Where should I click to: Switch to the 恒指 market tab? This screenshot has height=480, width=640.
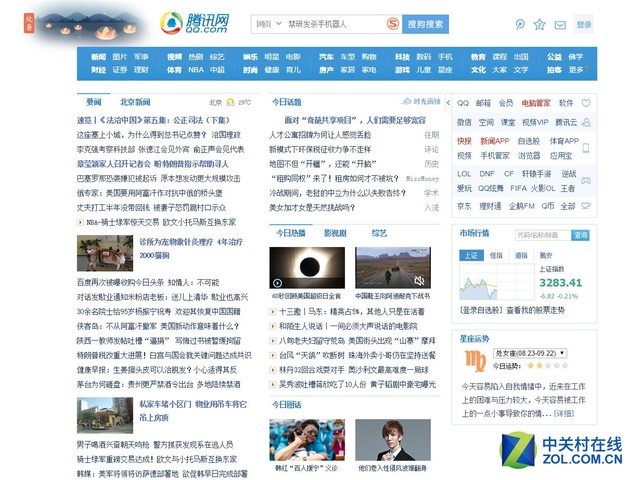click(496, 256)
